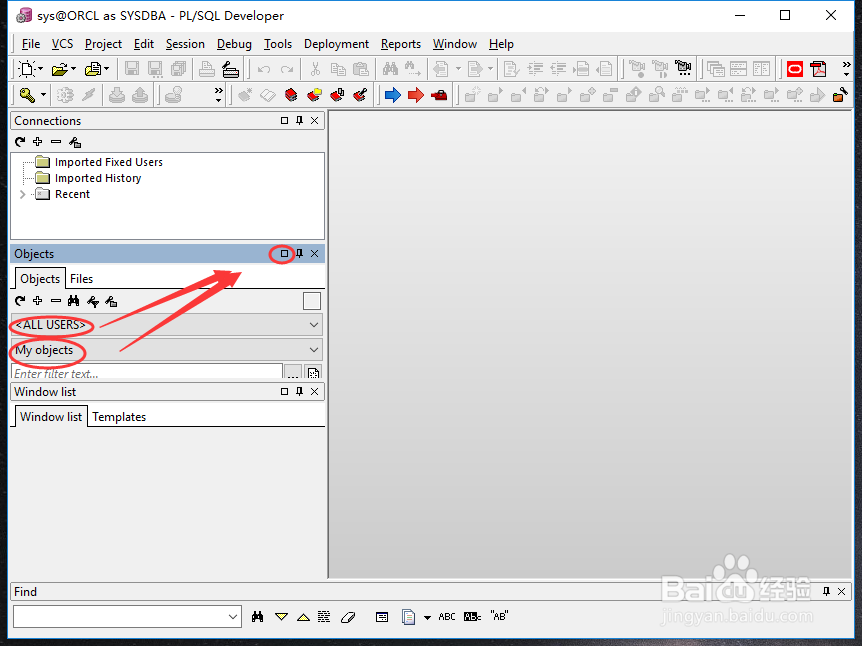The width and height of the screenshot is (862, 646).
Task: Toggle quoted "AB" regular expression search option
Action: pos(499,616)
